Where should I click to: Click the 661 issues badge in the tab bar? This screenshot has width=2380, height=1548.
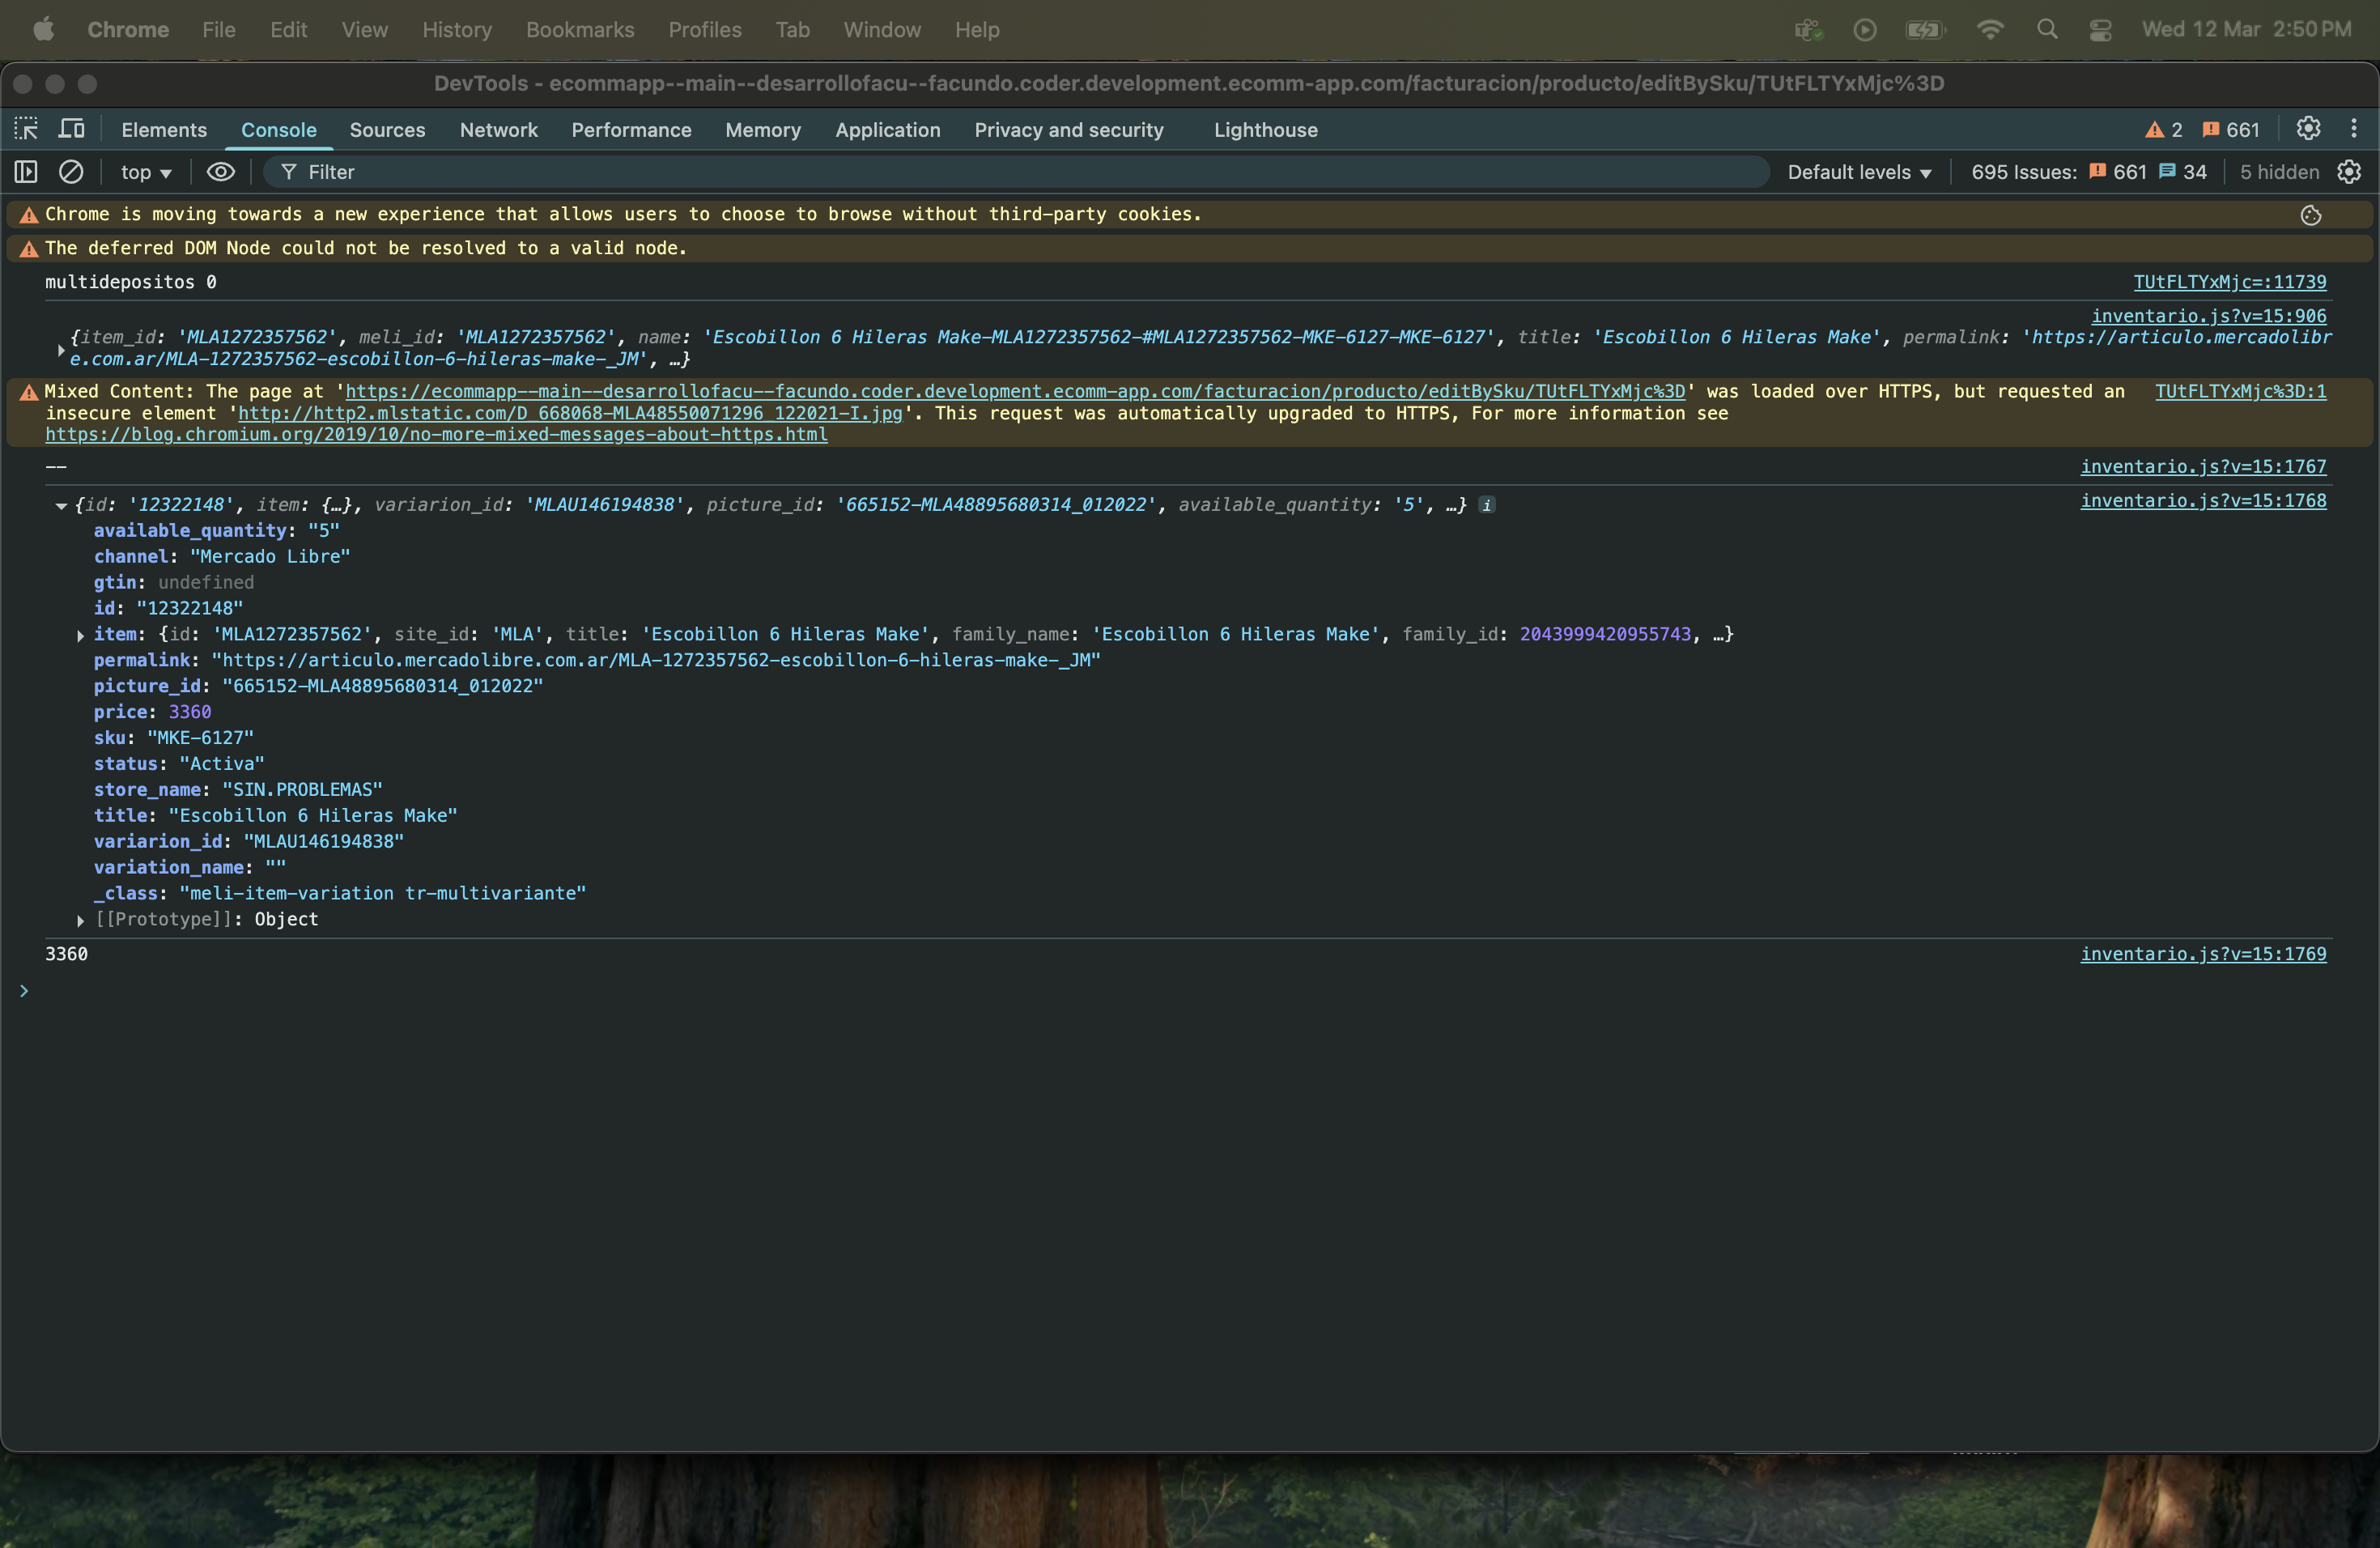[x=2231, y=130]
